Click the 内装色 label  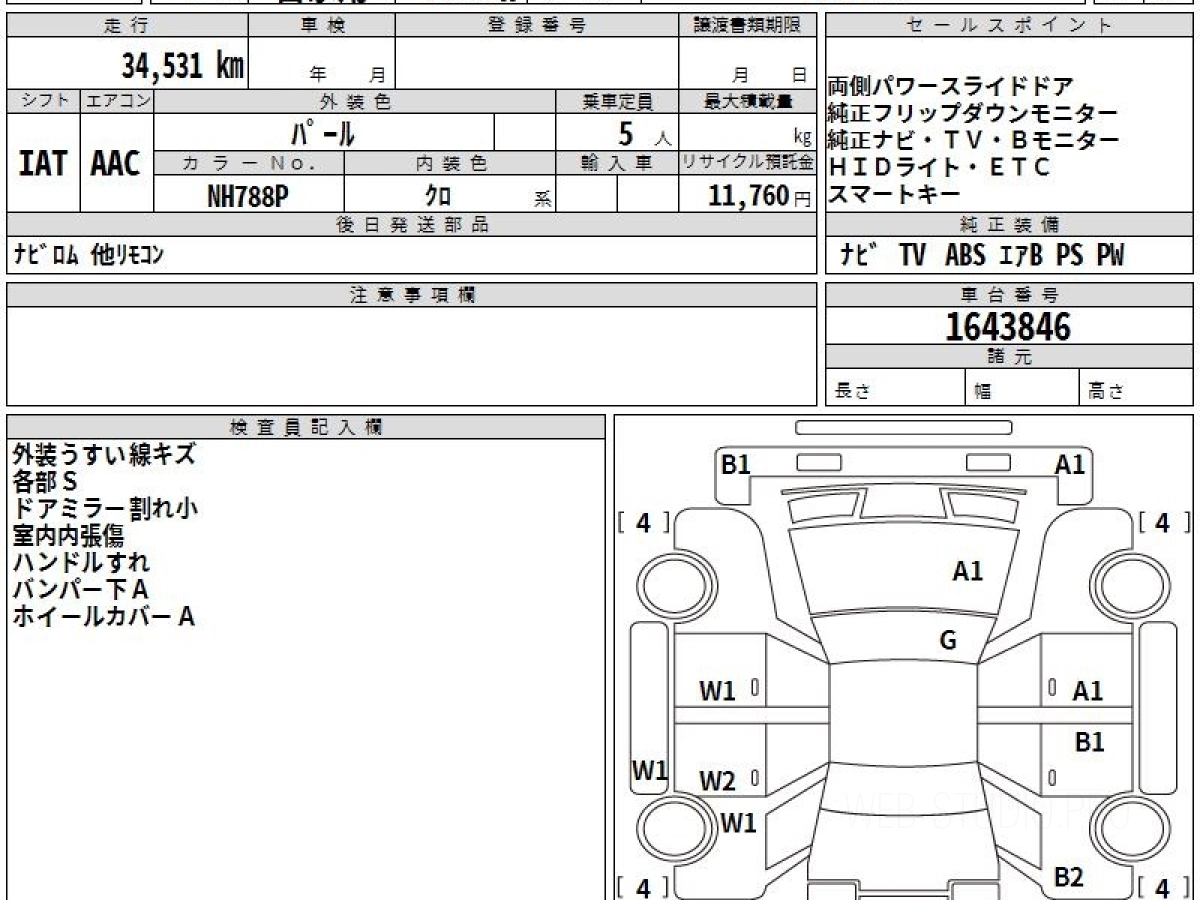click(x=450, y=163)
